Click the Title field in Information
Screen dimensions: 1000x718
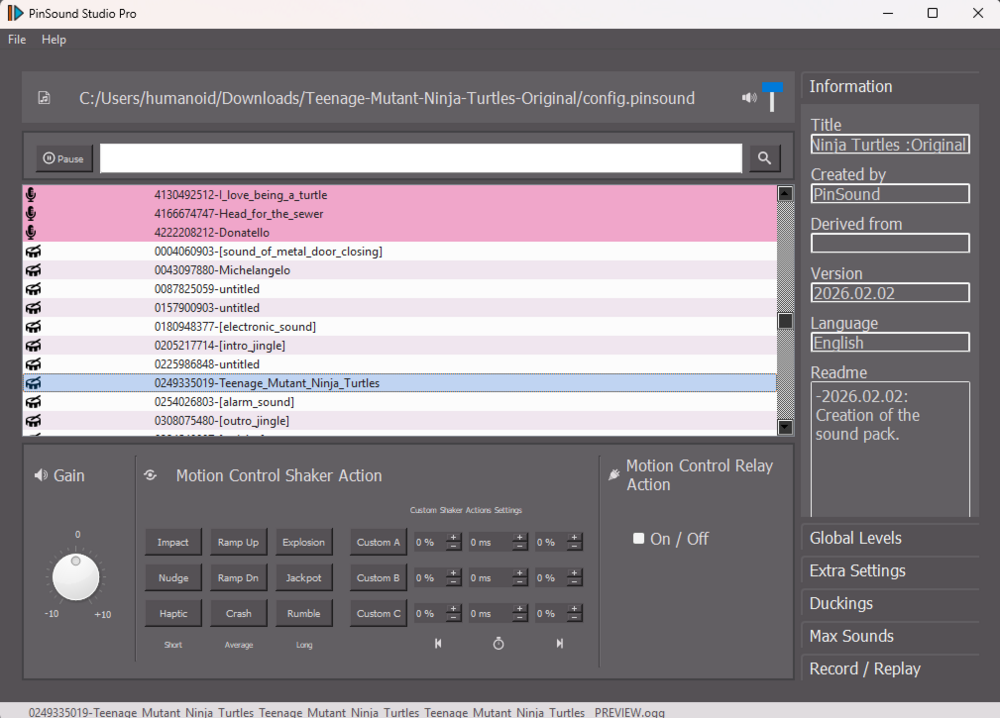coord(890,145)
